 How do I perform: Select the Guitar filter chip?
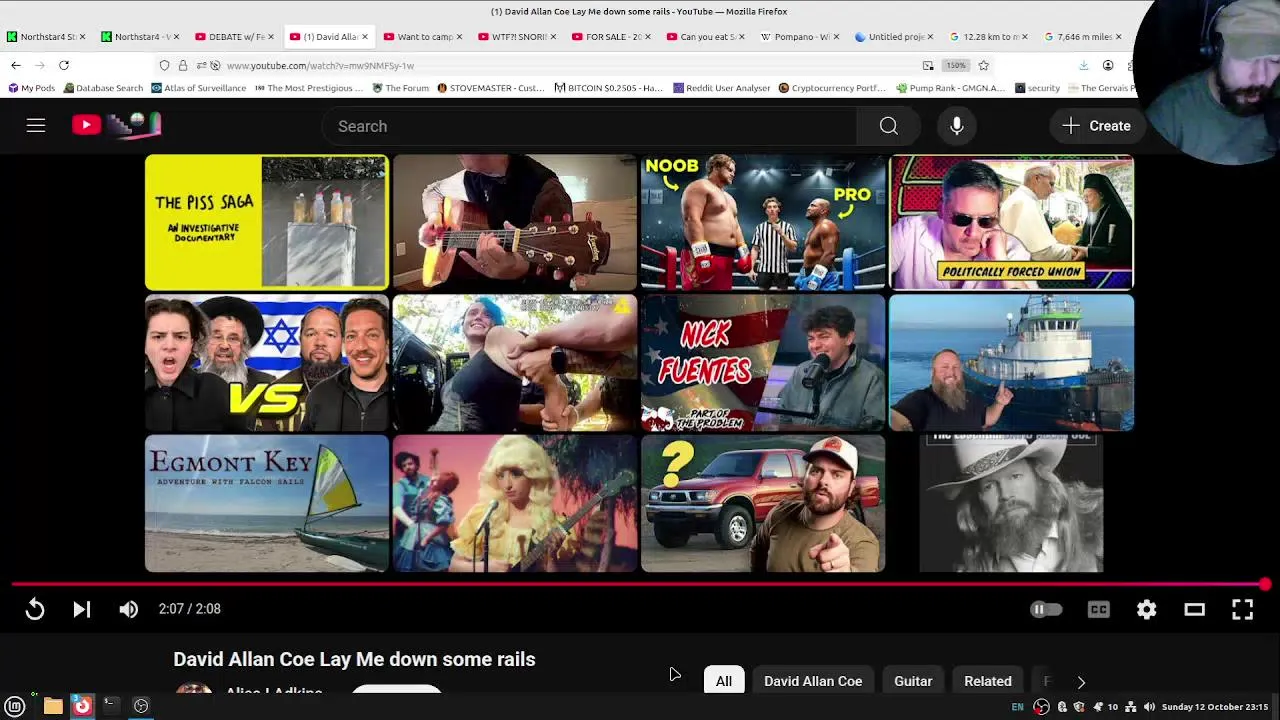point(913,681)
